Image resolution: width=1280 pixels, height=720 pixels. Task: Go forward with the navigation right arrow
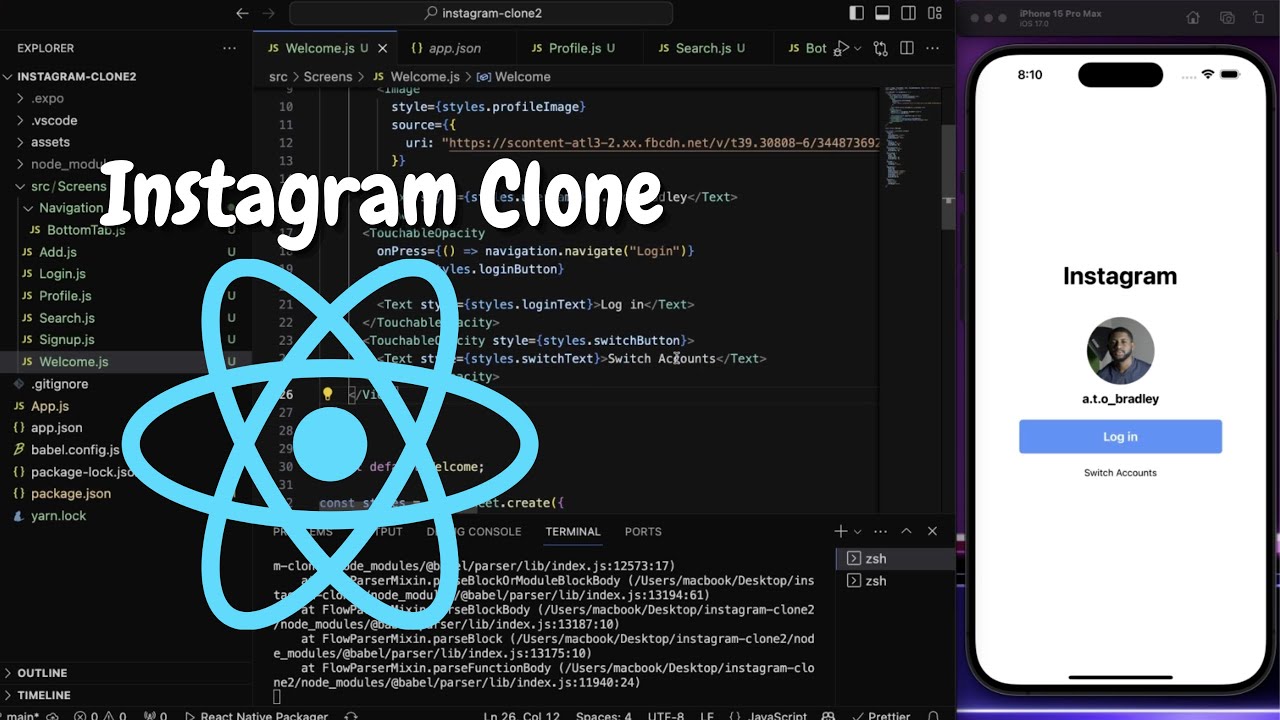coord(268,14)
